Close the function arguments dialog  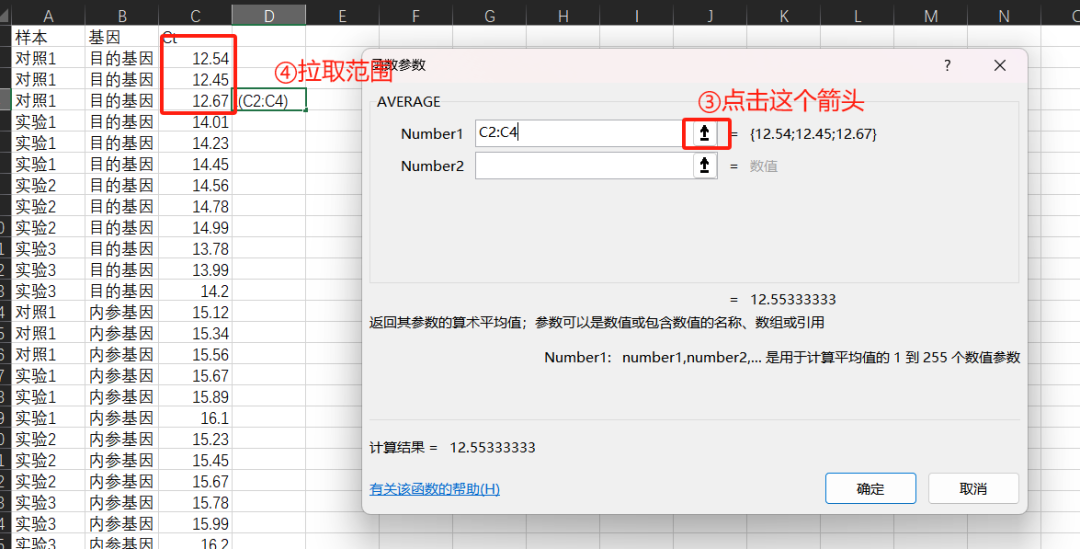pos(999,65)
